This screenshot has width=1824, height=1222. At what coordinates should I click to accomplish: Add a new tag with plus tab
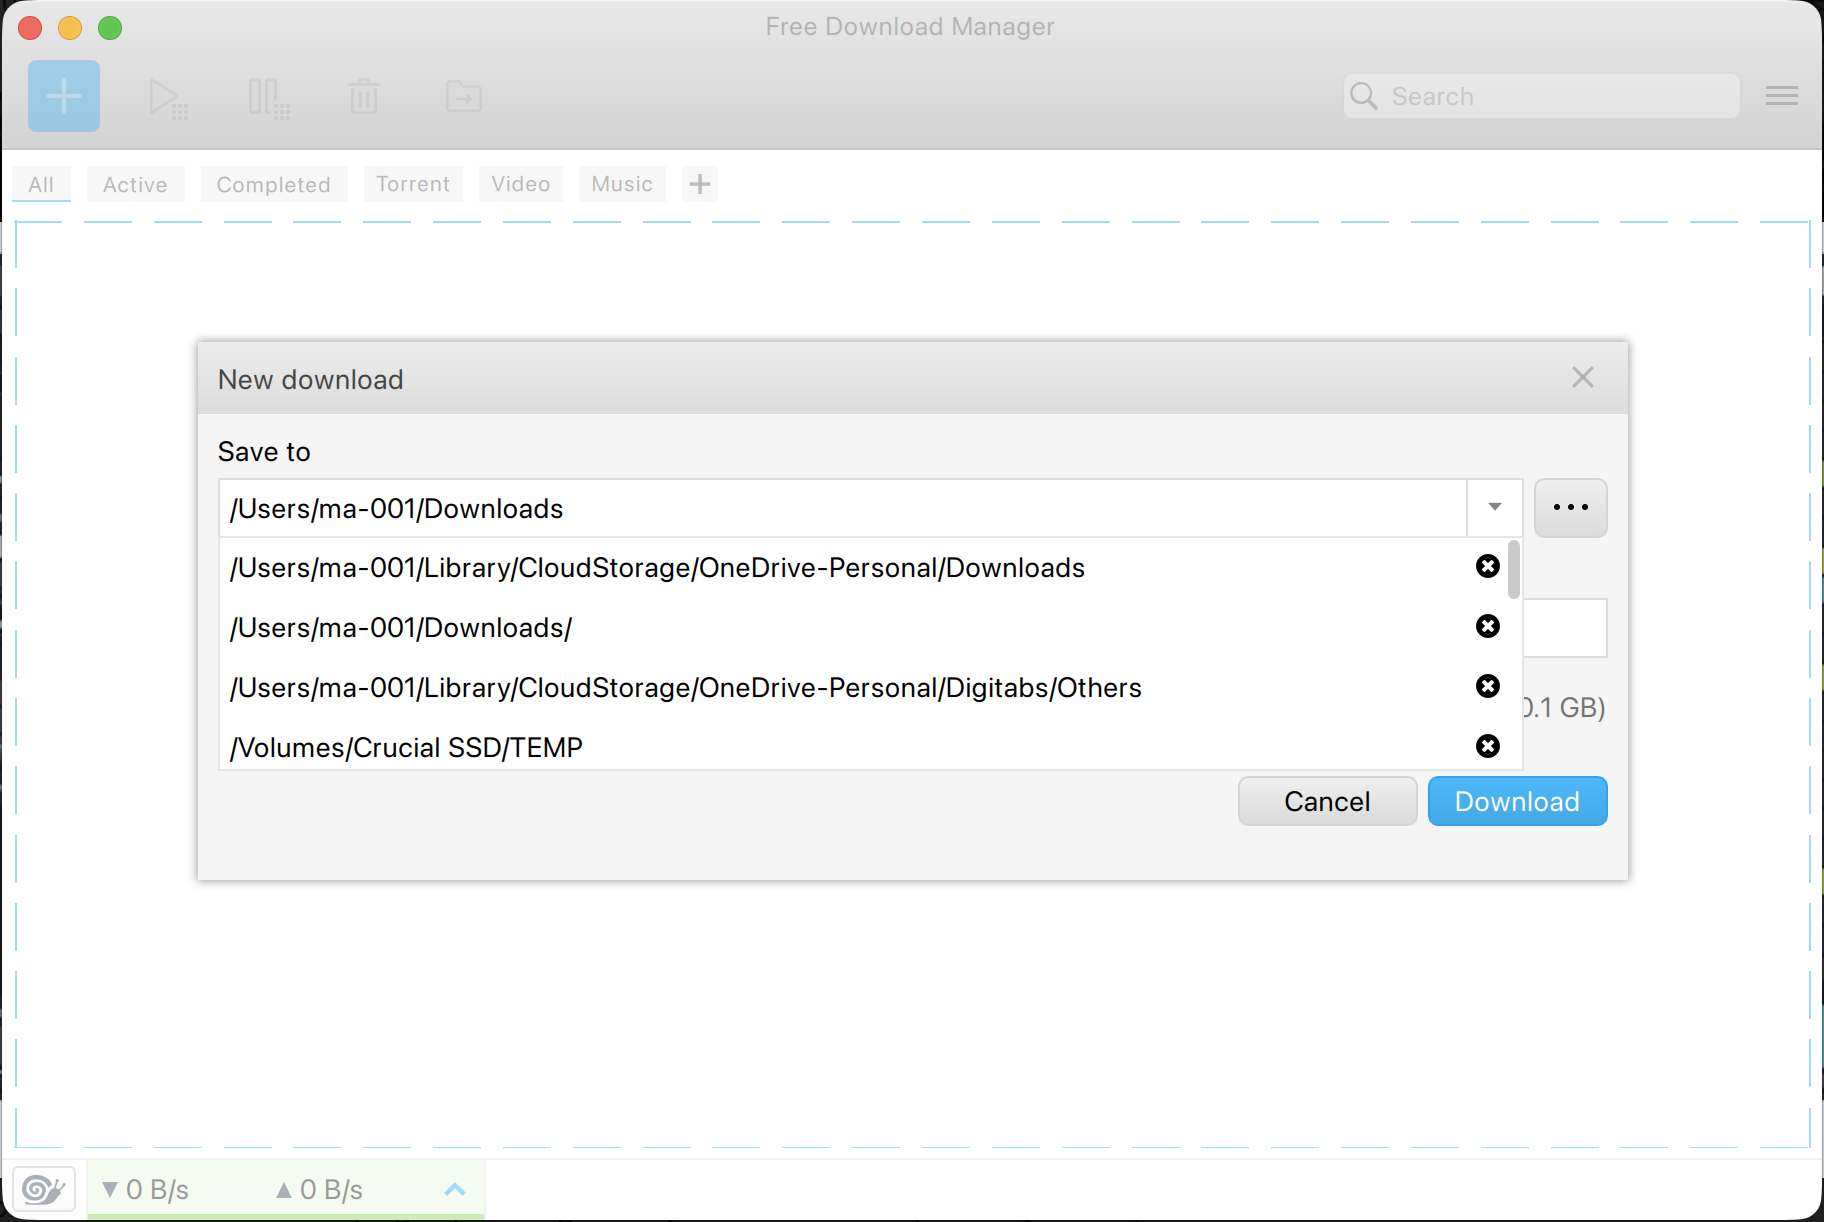tap(700, 184)
